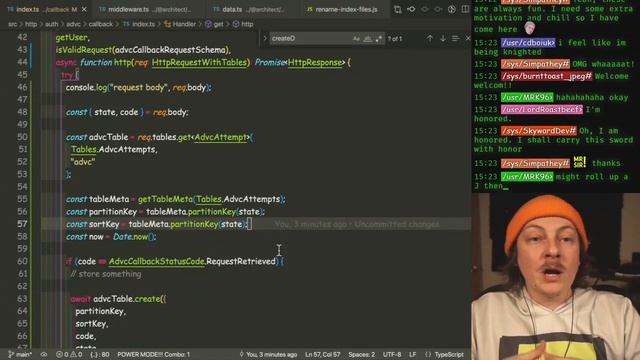The height and width of the screenshot is (360, 640).
Task: Toggle Use Regular Expression in find widget
Action: pyautogui.click(x=378, y=38)
